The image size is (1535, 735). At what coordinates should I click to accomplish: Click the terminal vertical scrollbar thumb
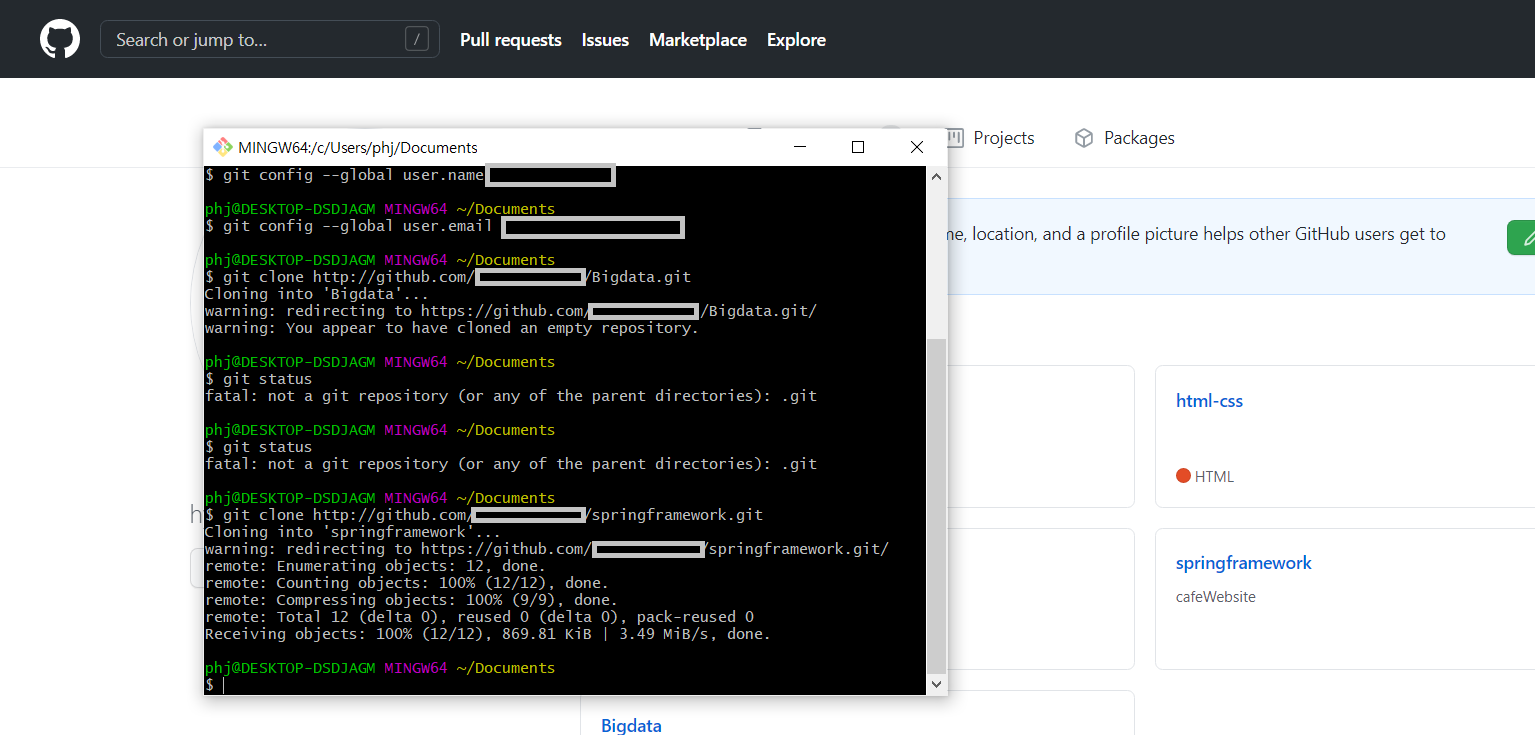click(936, 505)
